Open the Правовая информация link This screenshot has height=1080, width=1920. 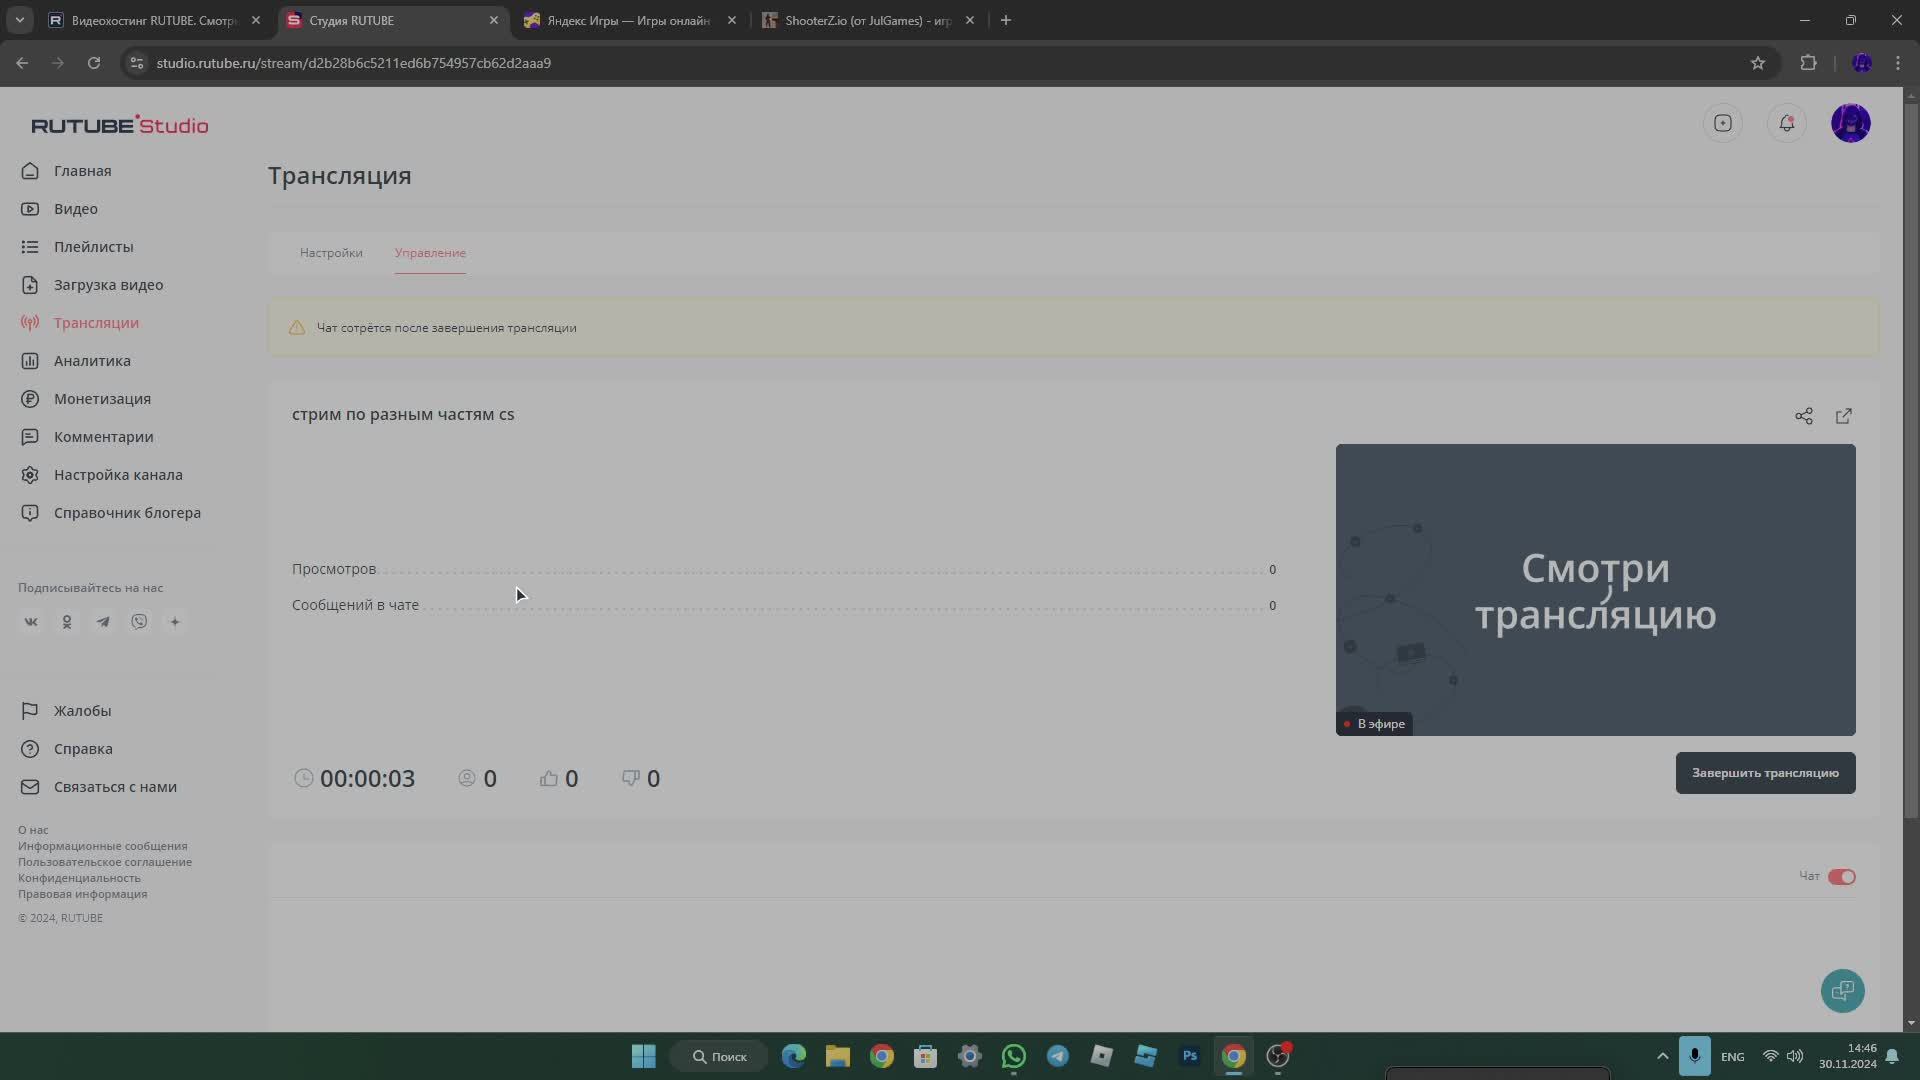point(83,894)
